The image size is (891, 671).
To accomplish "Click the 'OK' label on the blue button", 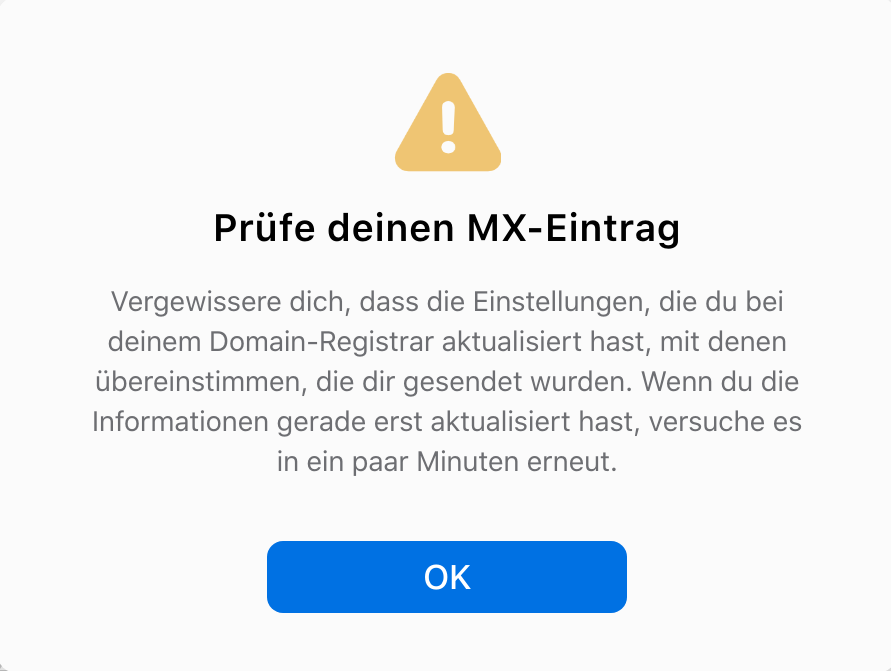I will [x=447, y=577].
